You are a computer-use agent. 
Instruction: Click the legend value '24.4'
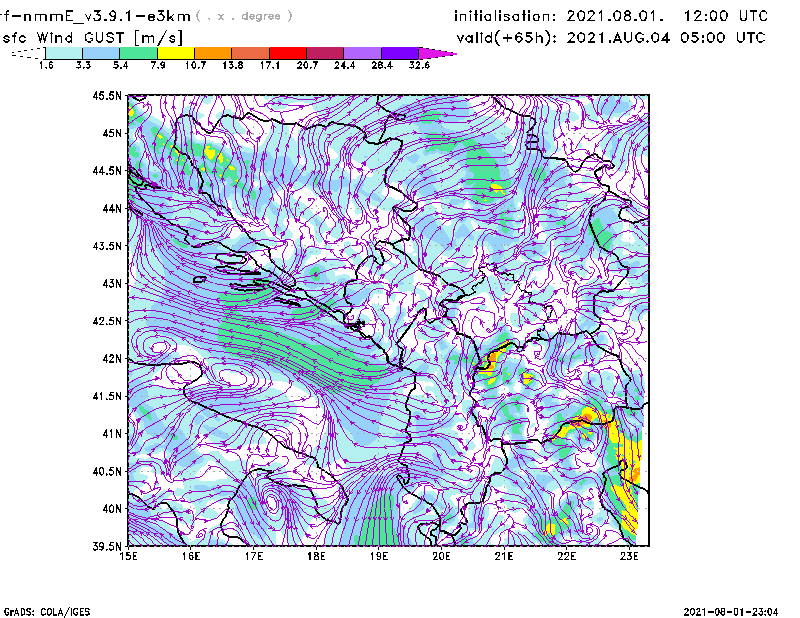344,65
